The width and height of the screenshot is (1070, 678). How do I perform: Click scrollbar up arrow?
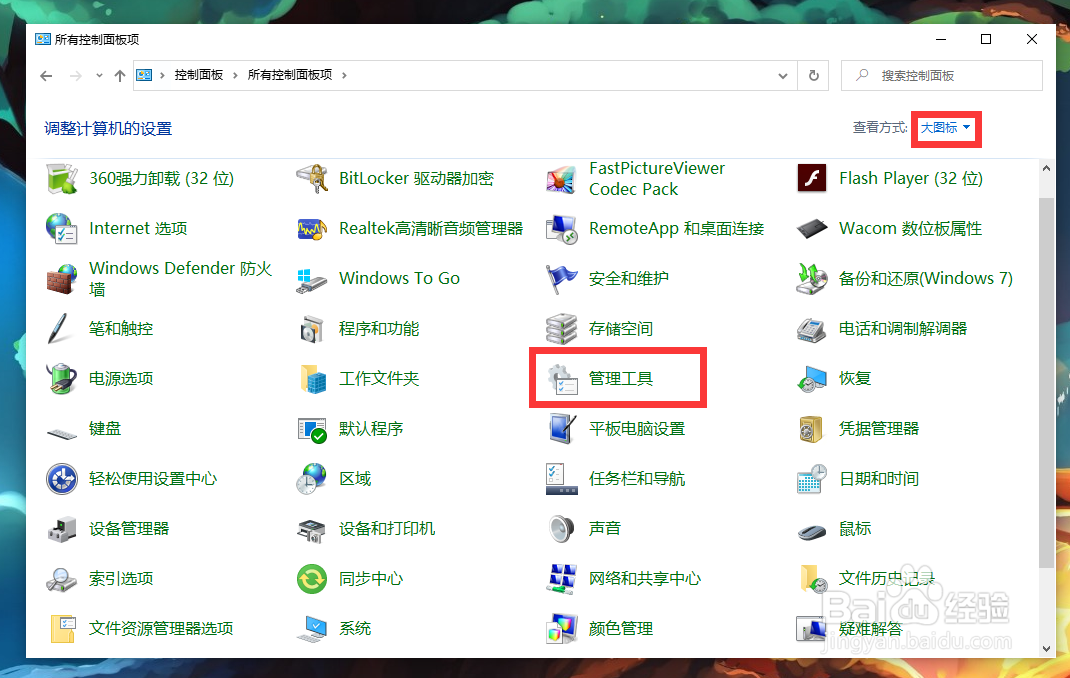coord(1047,168)
